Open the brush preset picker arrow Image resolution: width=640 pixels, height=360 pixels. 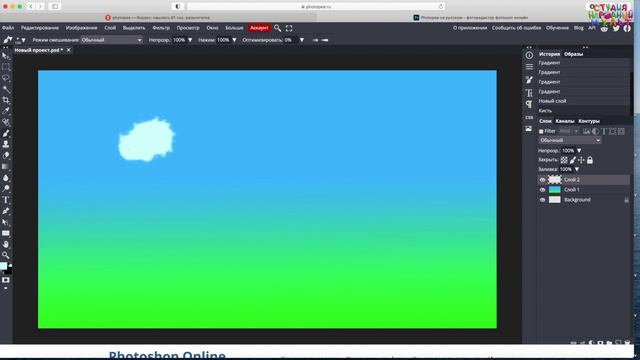click(24, 40)
